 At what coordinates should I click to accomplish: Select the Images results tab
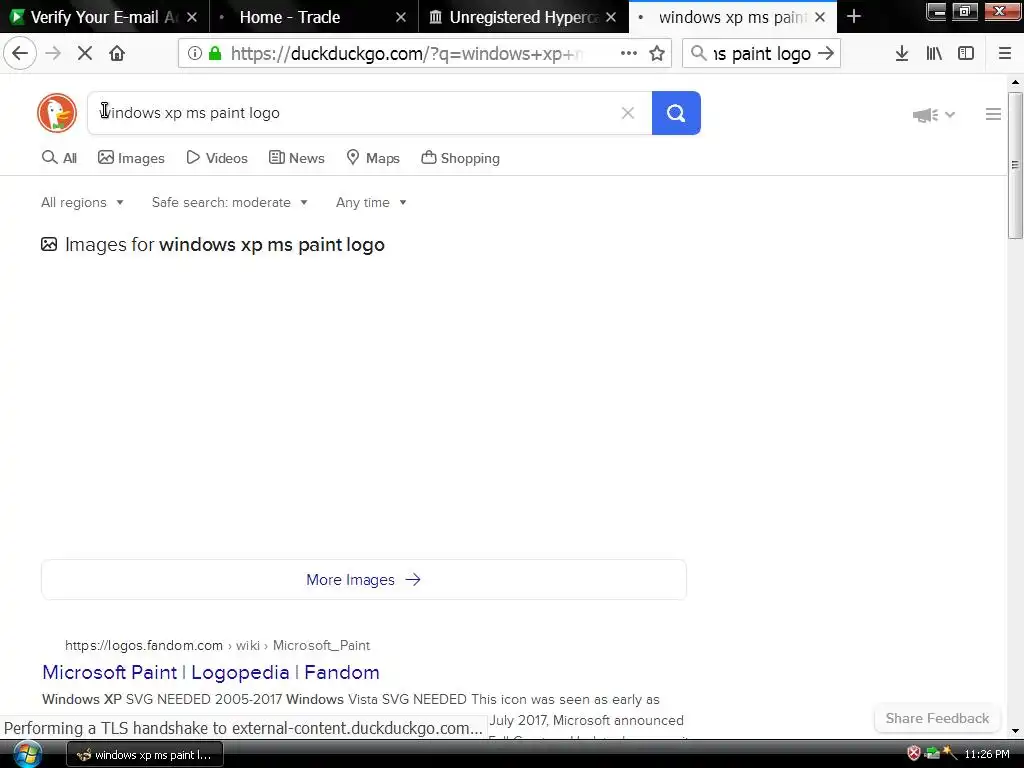(x=131, y=158)
